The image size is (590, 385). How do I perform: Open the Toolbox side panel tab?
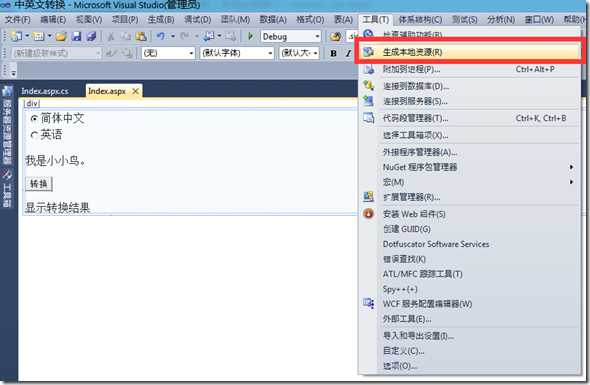click(x=7, y=189)
